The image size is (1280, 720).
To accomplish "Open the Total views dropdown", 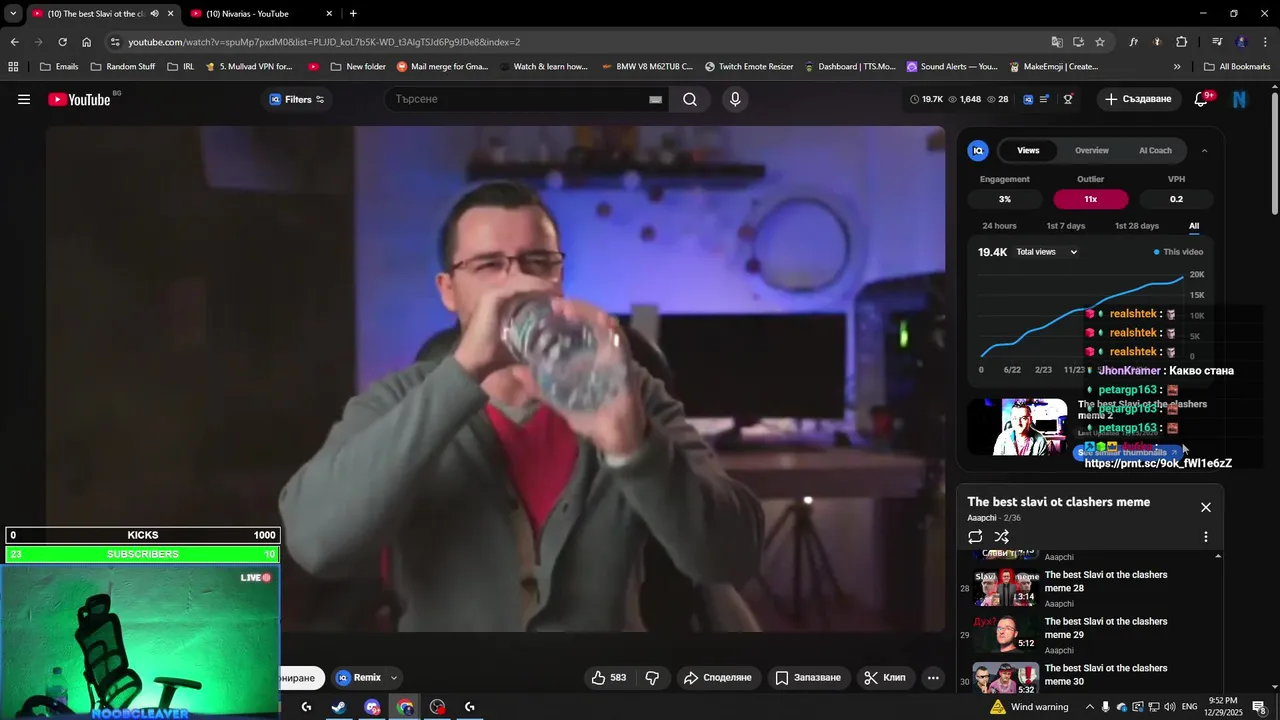I will click(x=1047, y=252).
